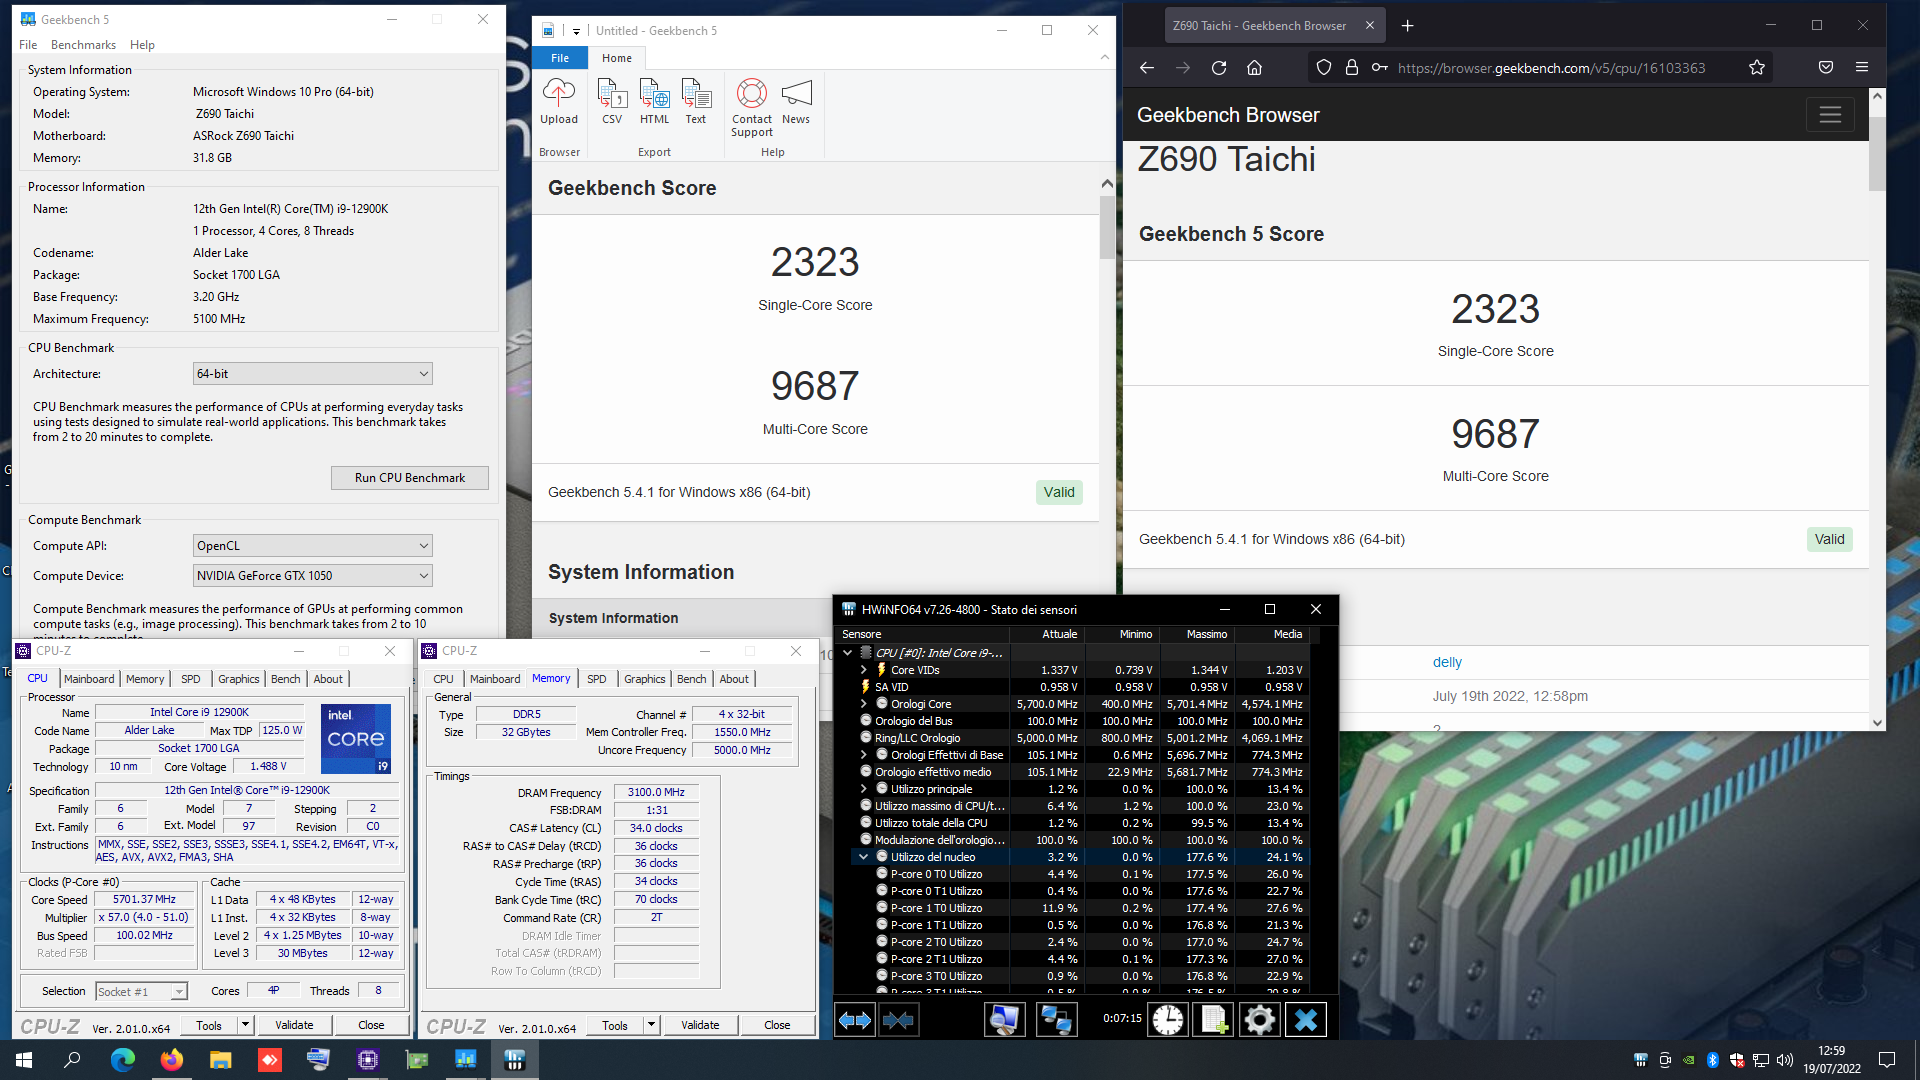Open Geekbench Browser site navigation menu

(x=1830, y=115)
